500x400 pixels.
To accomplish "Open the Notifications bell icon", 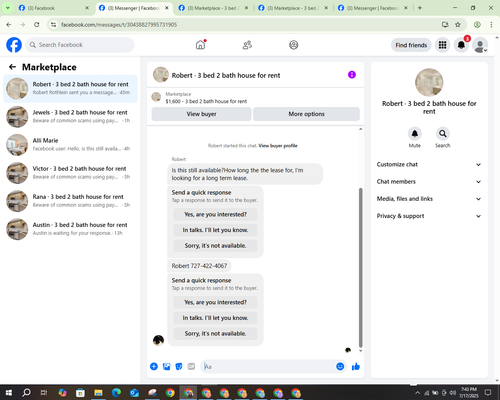I will pos(461,45).
